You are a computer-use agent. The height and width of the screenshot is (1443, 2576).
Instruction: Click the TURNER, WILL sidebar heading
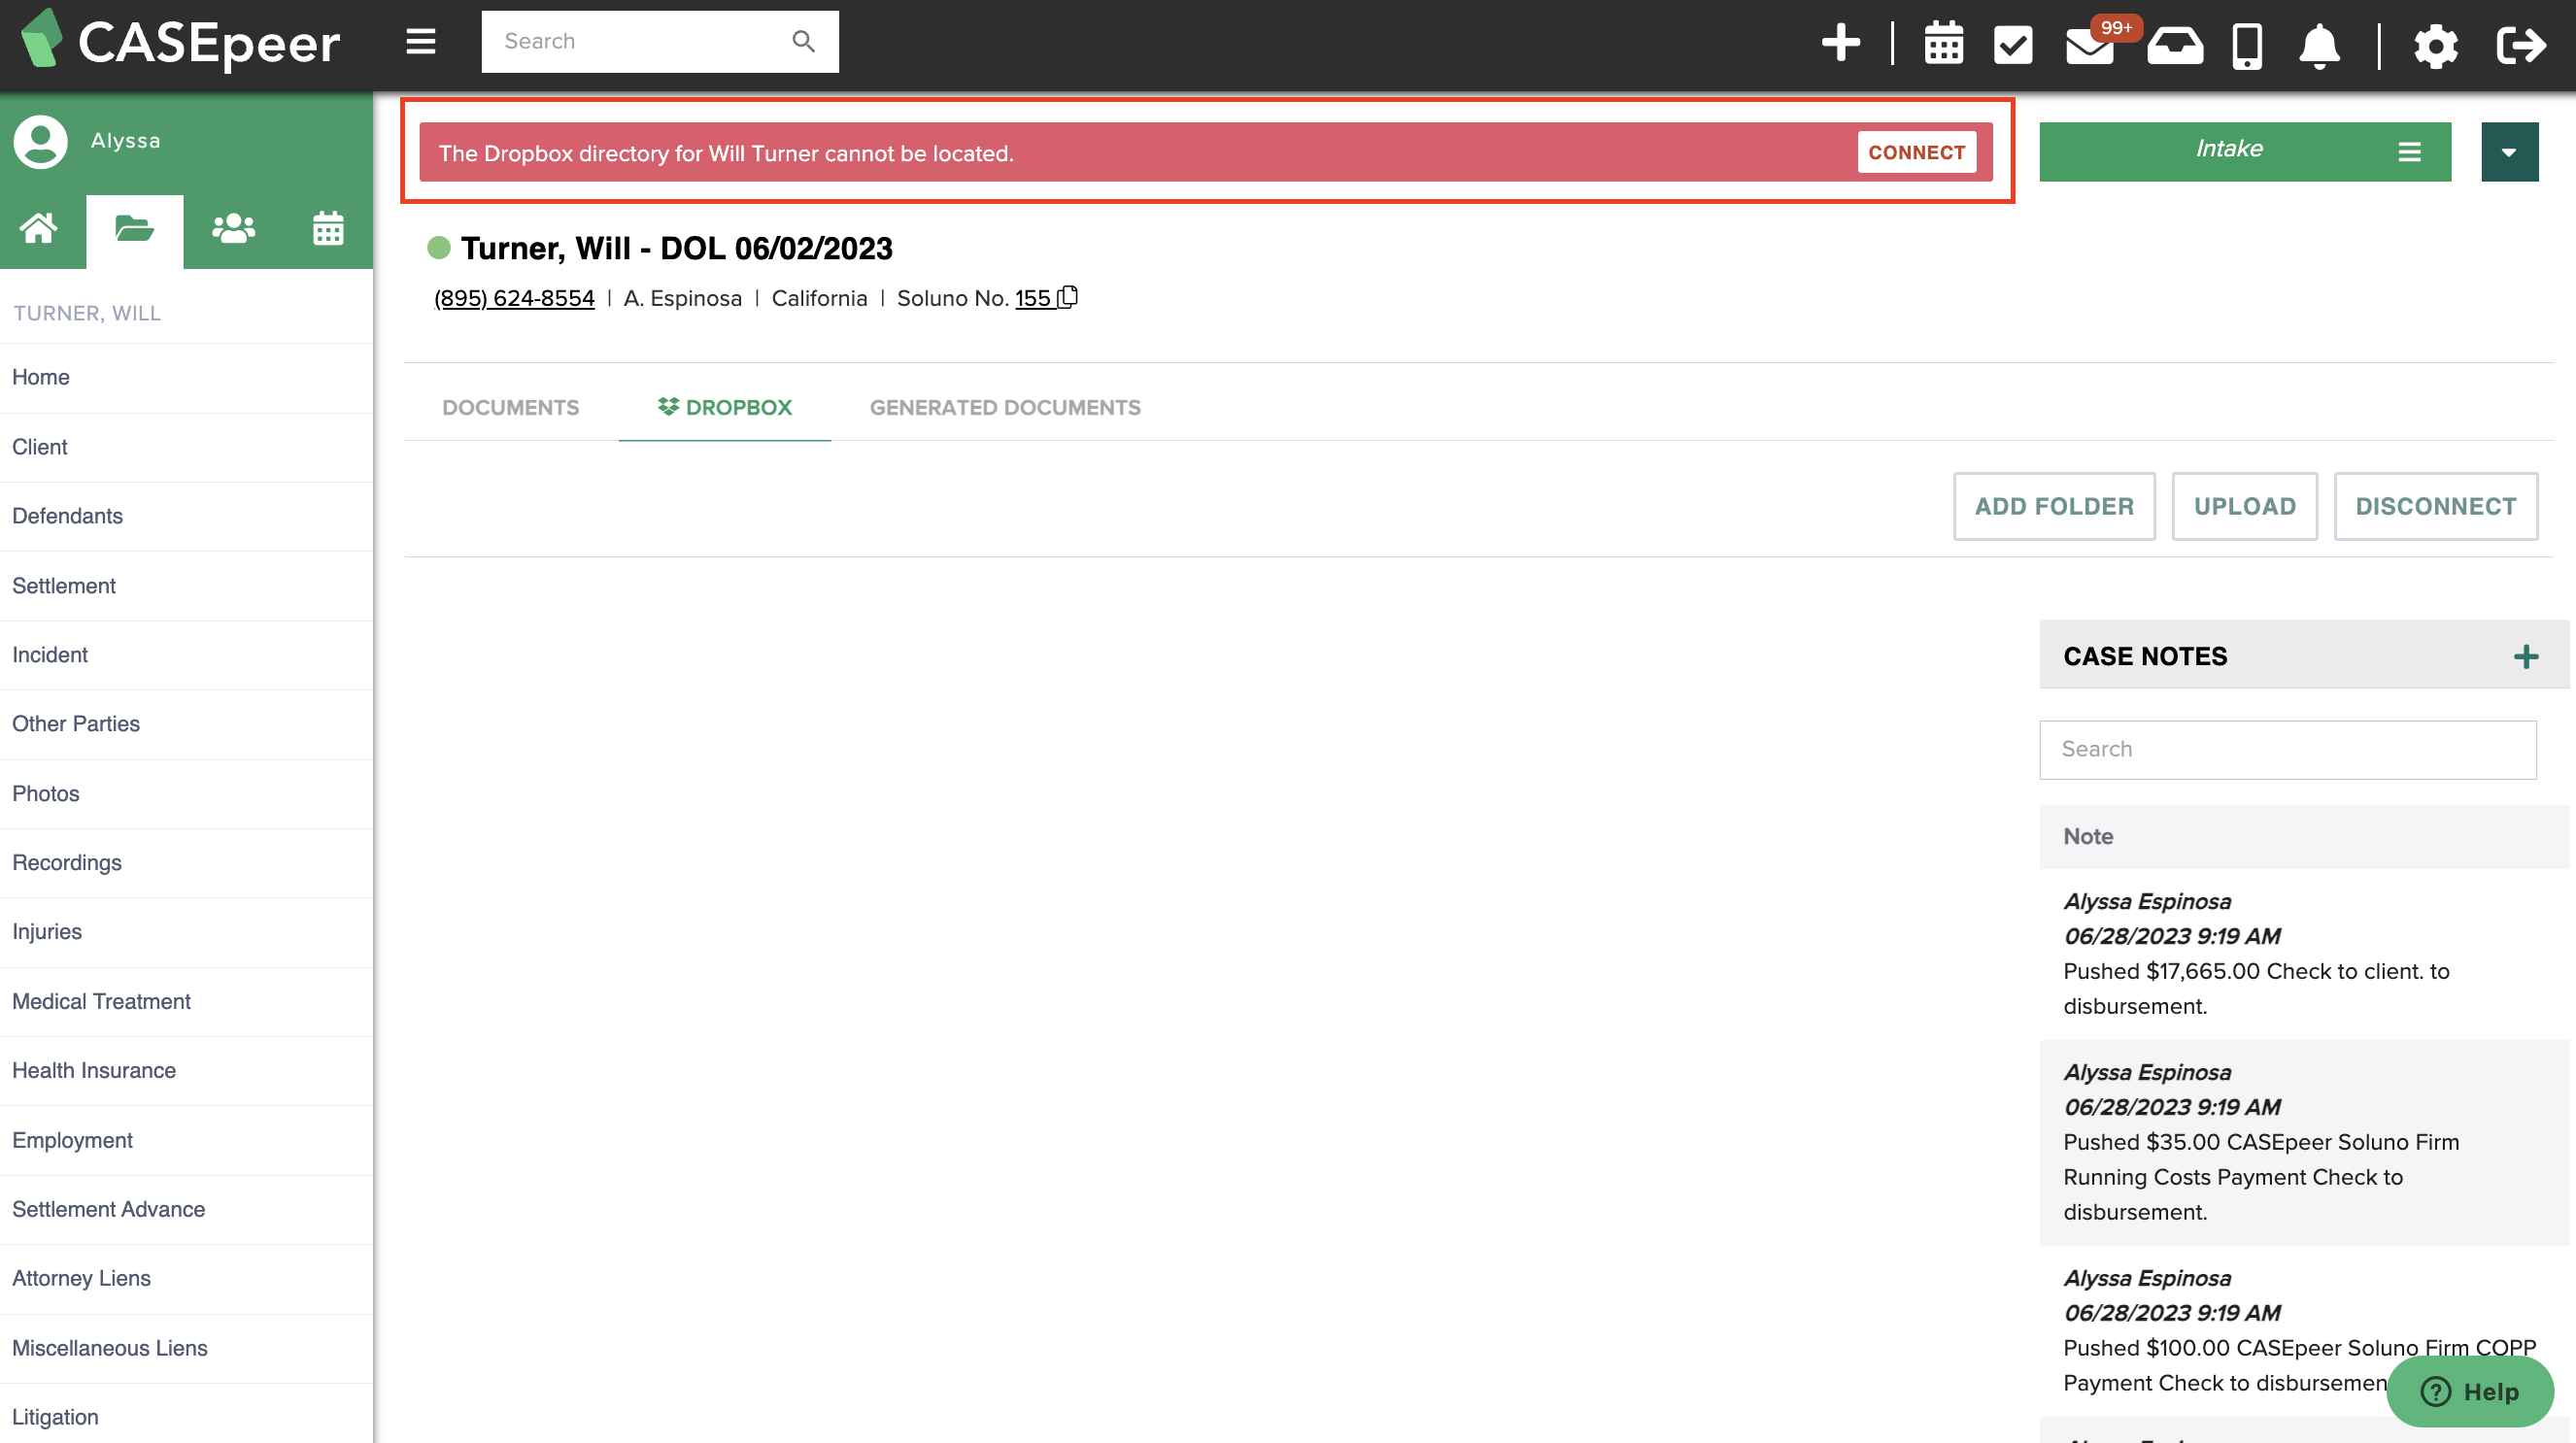pyautogui.click(x=87, y=313)
